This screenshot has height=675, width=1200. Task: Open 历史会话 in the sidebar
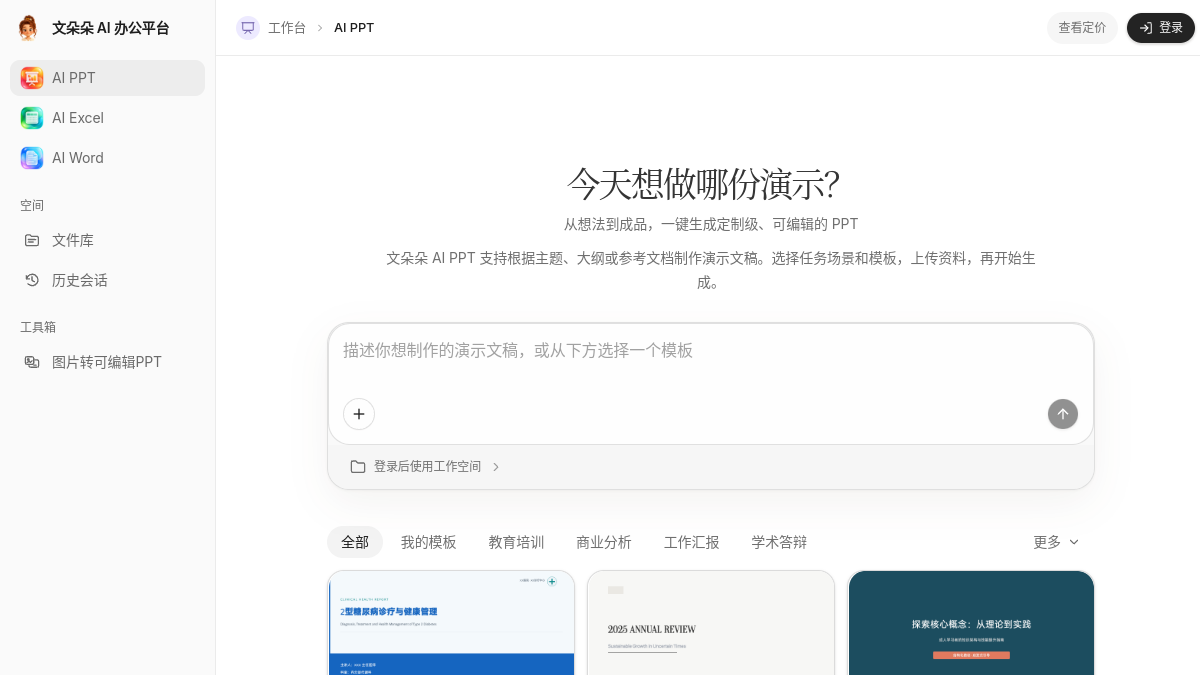(x=107, y=280)
